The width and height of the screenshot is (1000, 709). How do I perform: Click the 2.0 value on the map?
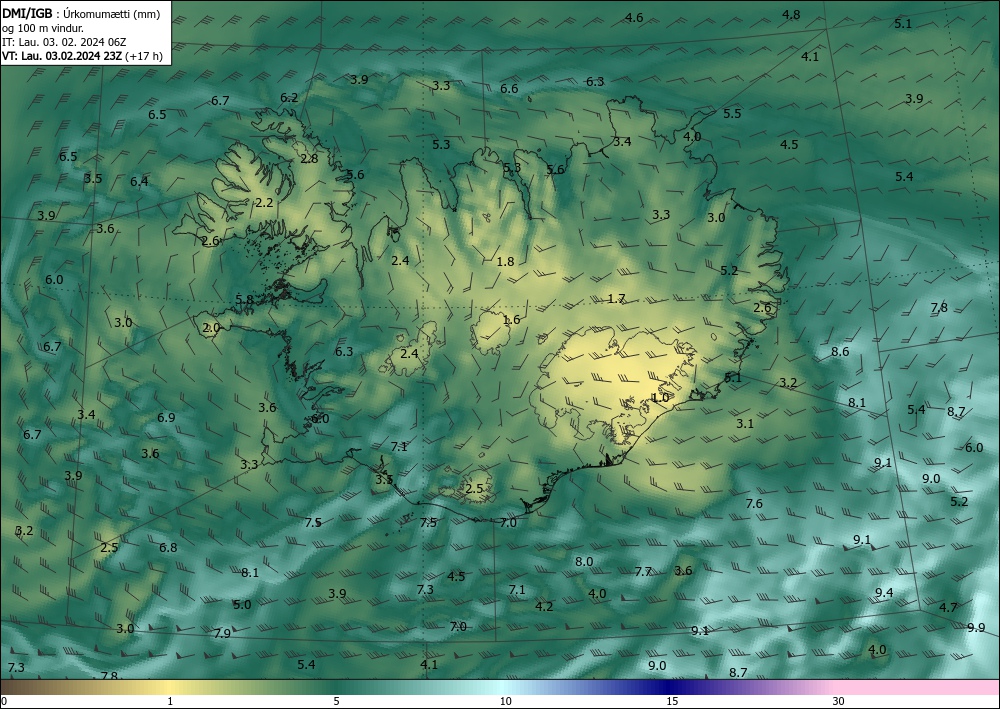coord(211,328)
